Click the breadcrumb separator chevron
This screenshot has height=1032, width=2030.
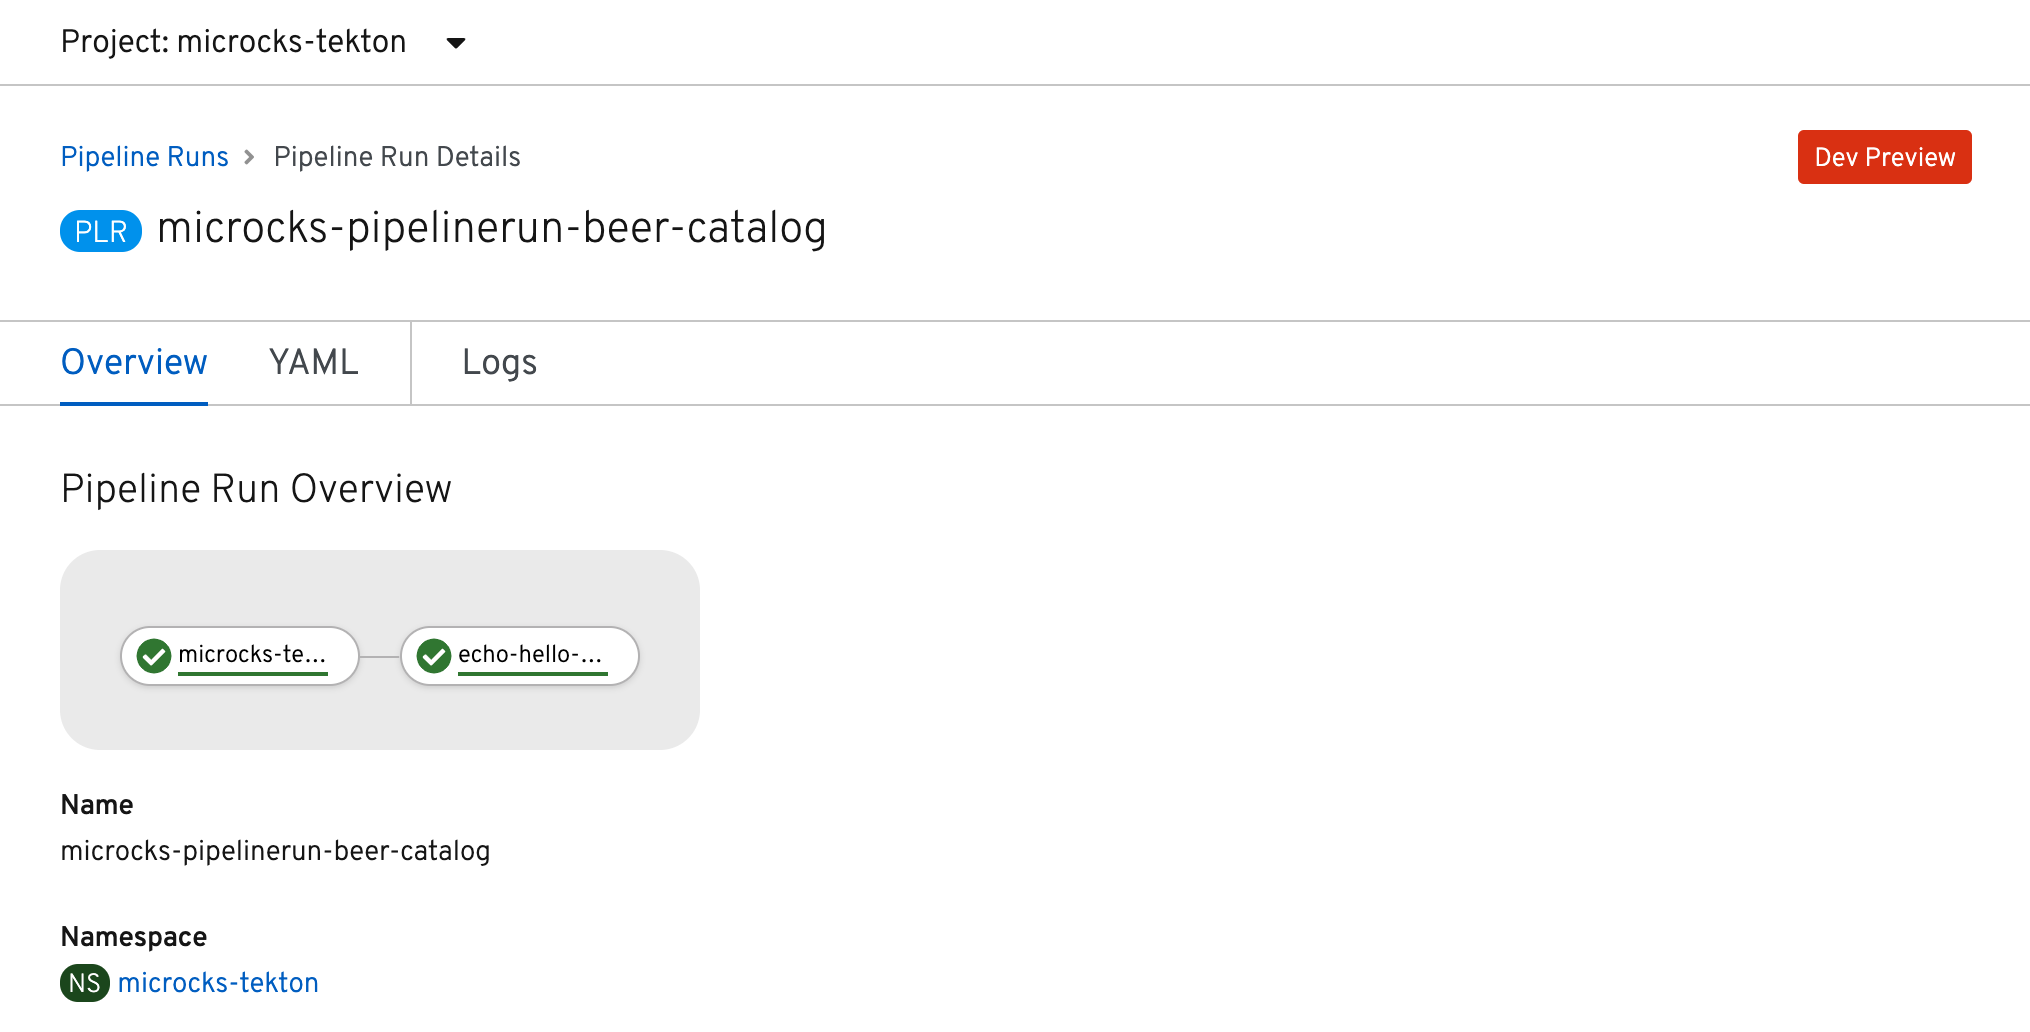point(249,157)
